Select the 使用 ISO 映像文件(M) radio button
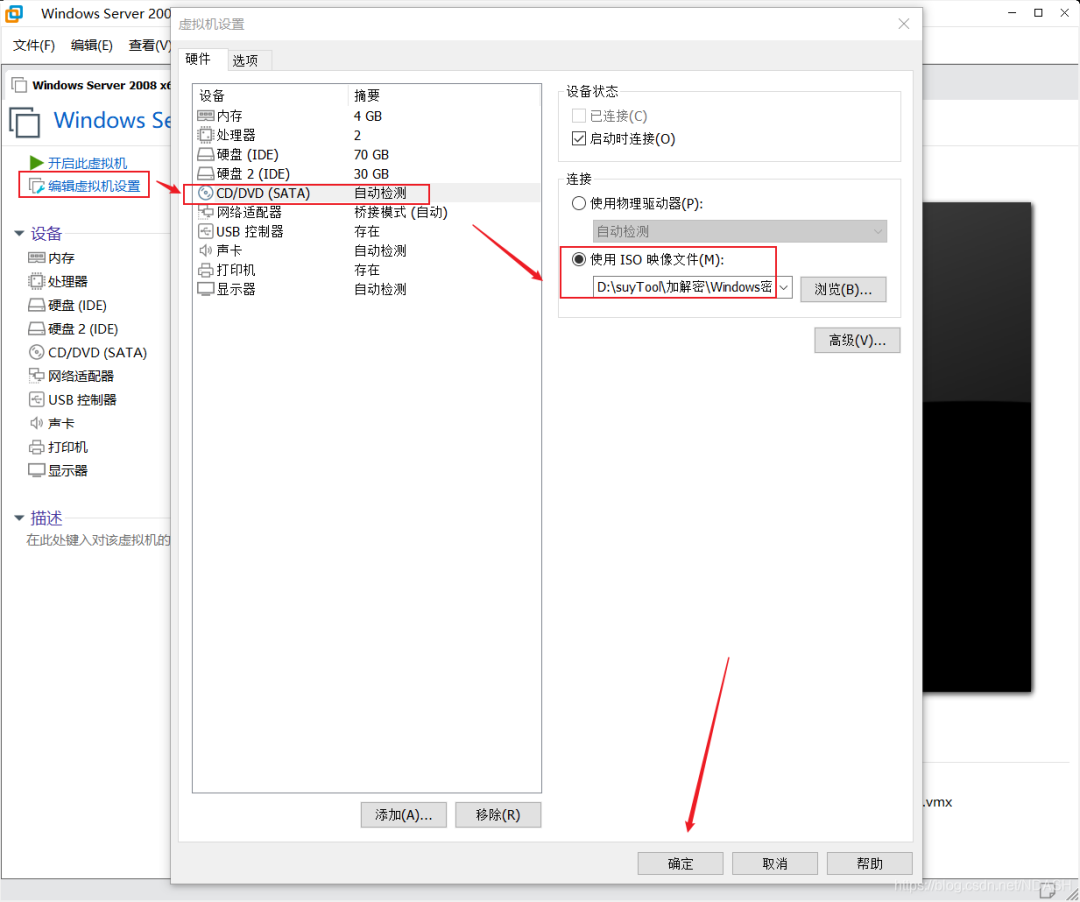 [579, 259]
